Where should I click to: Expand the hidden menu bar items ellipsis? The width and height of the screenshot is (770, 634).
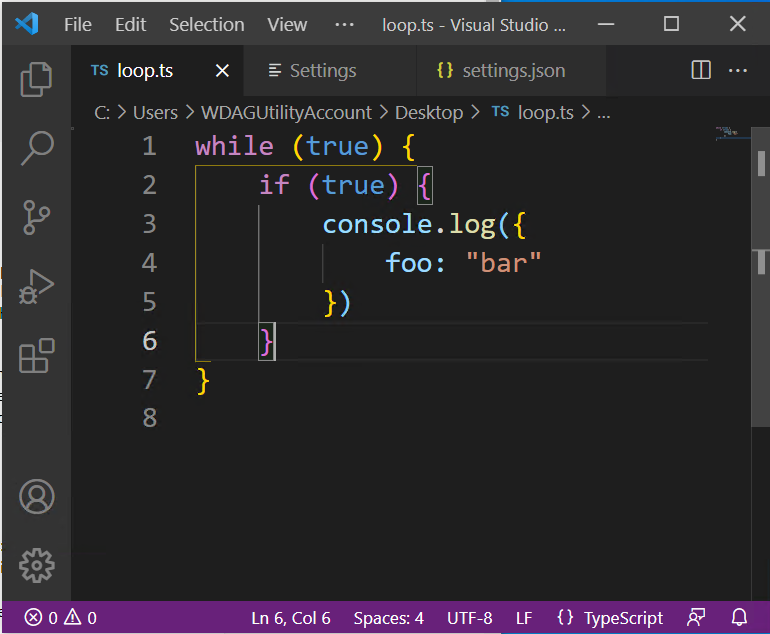coord(344,24)
